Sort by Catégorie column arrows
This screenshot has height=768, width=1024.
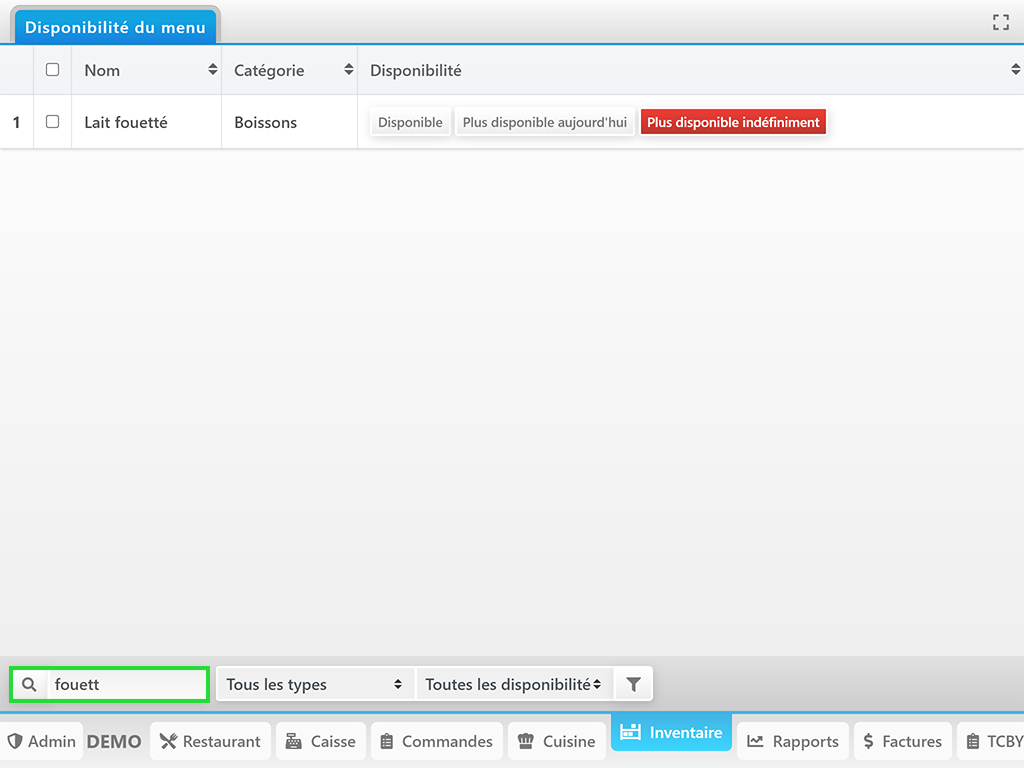point(348,70)
